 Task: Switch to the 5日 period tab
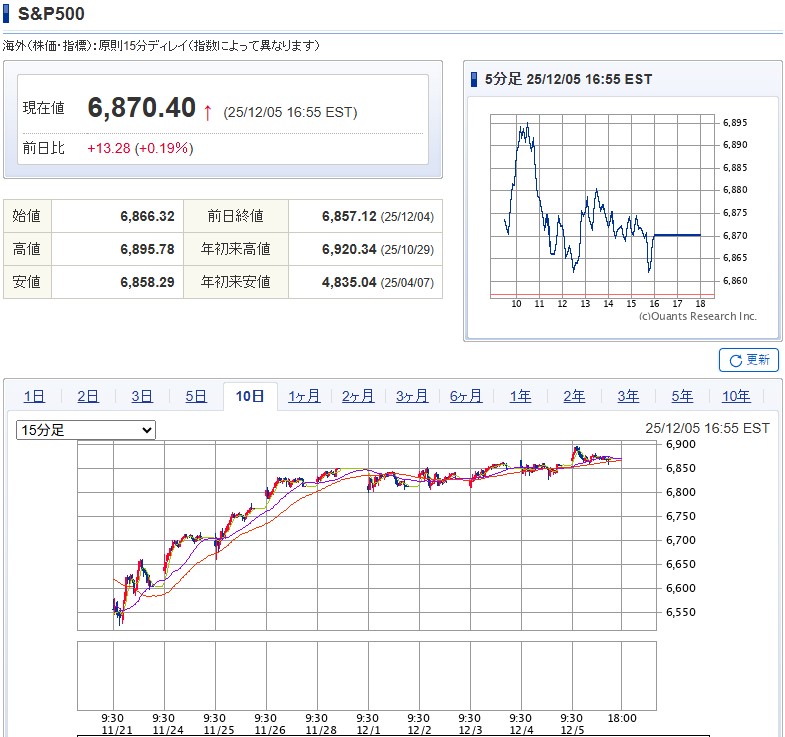pos(196,397)
